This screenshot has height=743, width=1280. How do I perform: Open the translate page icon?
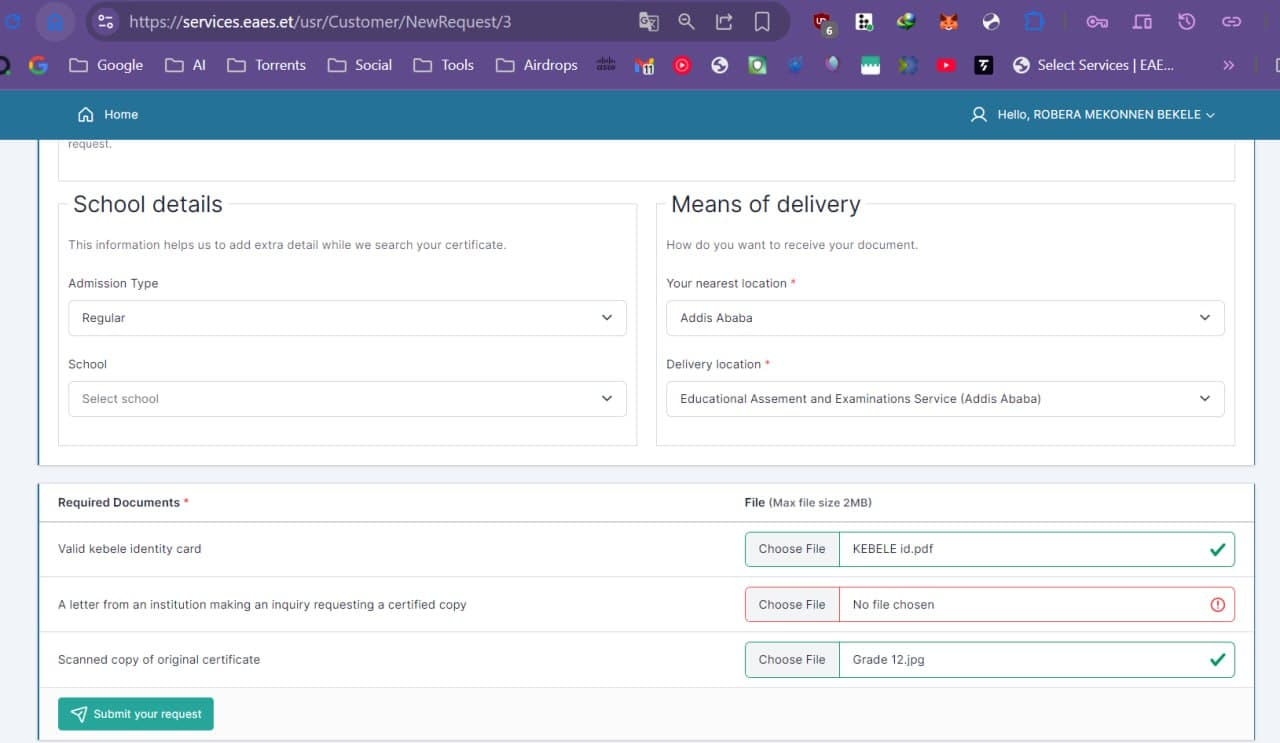[648, 21]
